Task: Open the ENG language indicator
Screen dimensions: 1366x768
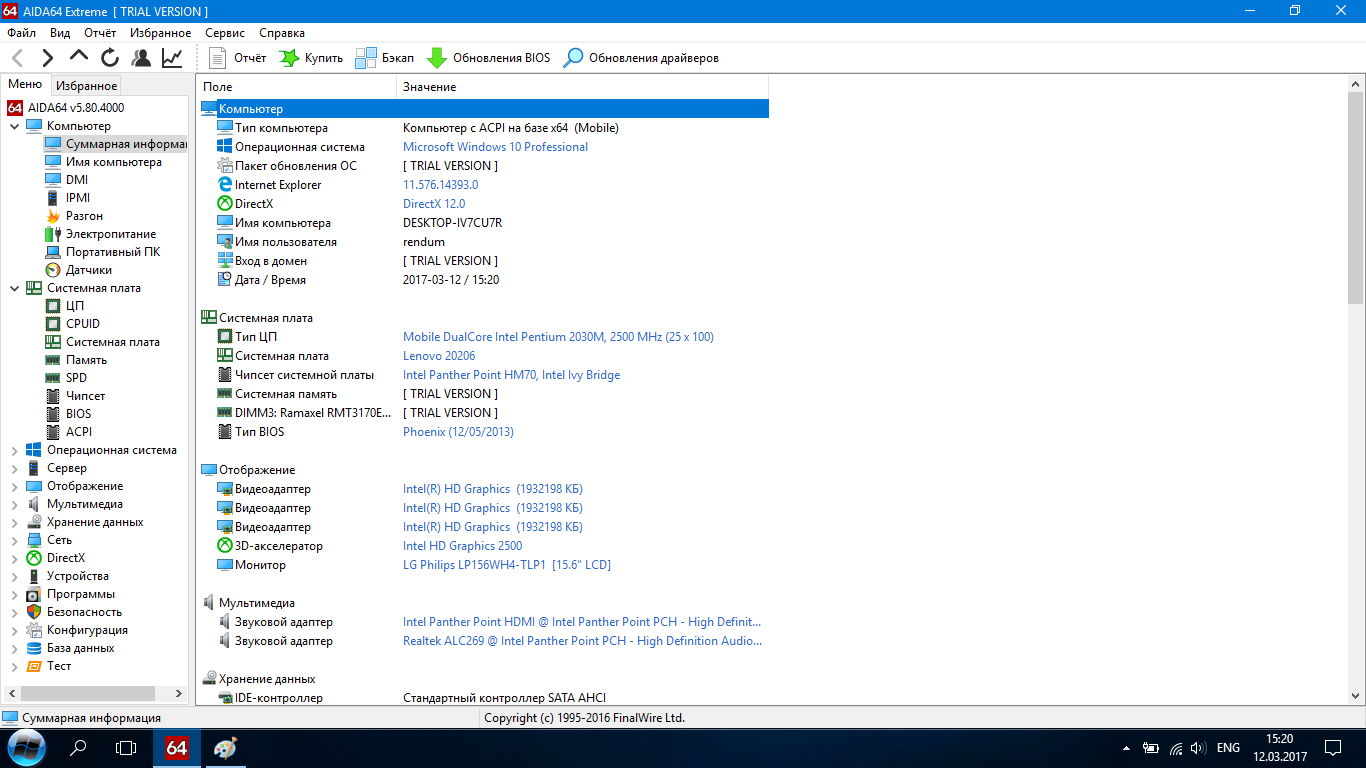Action: (1228, 747)
